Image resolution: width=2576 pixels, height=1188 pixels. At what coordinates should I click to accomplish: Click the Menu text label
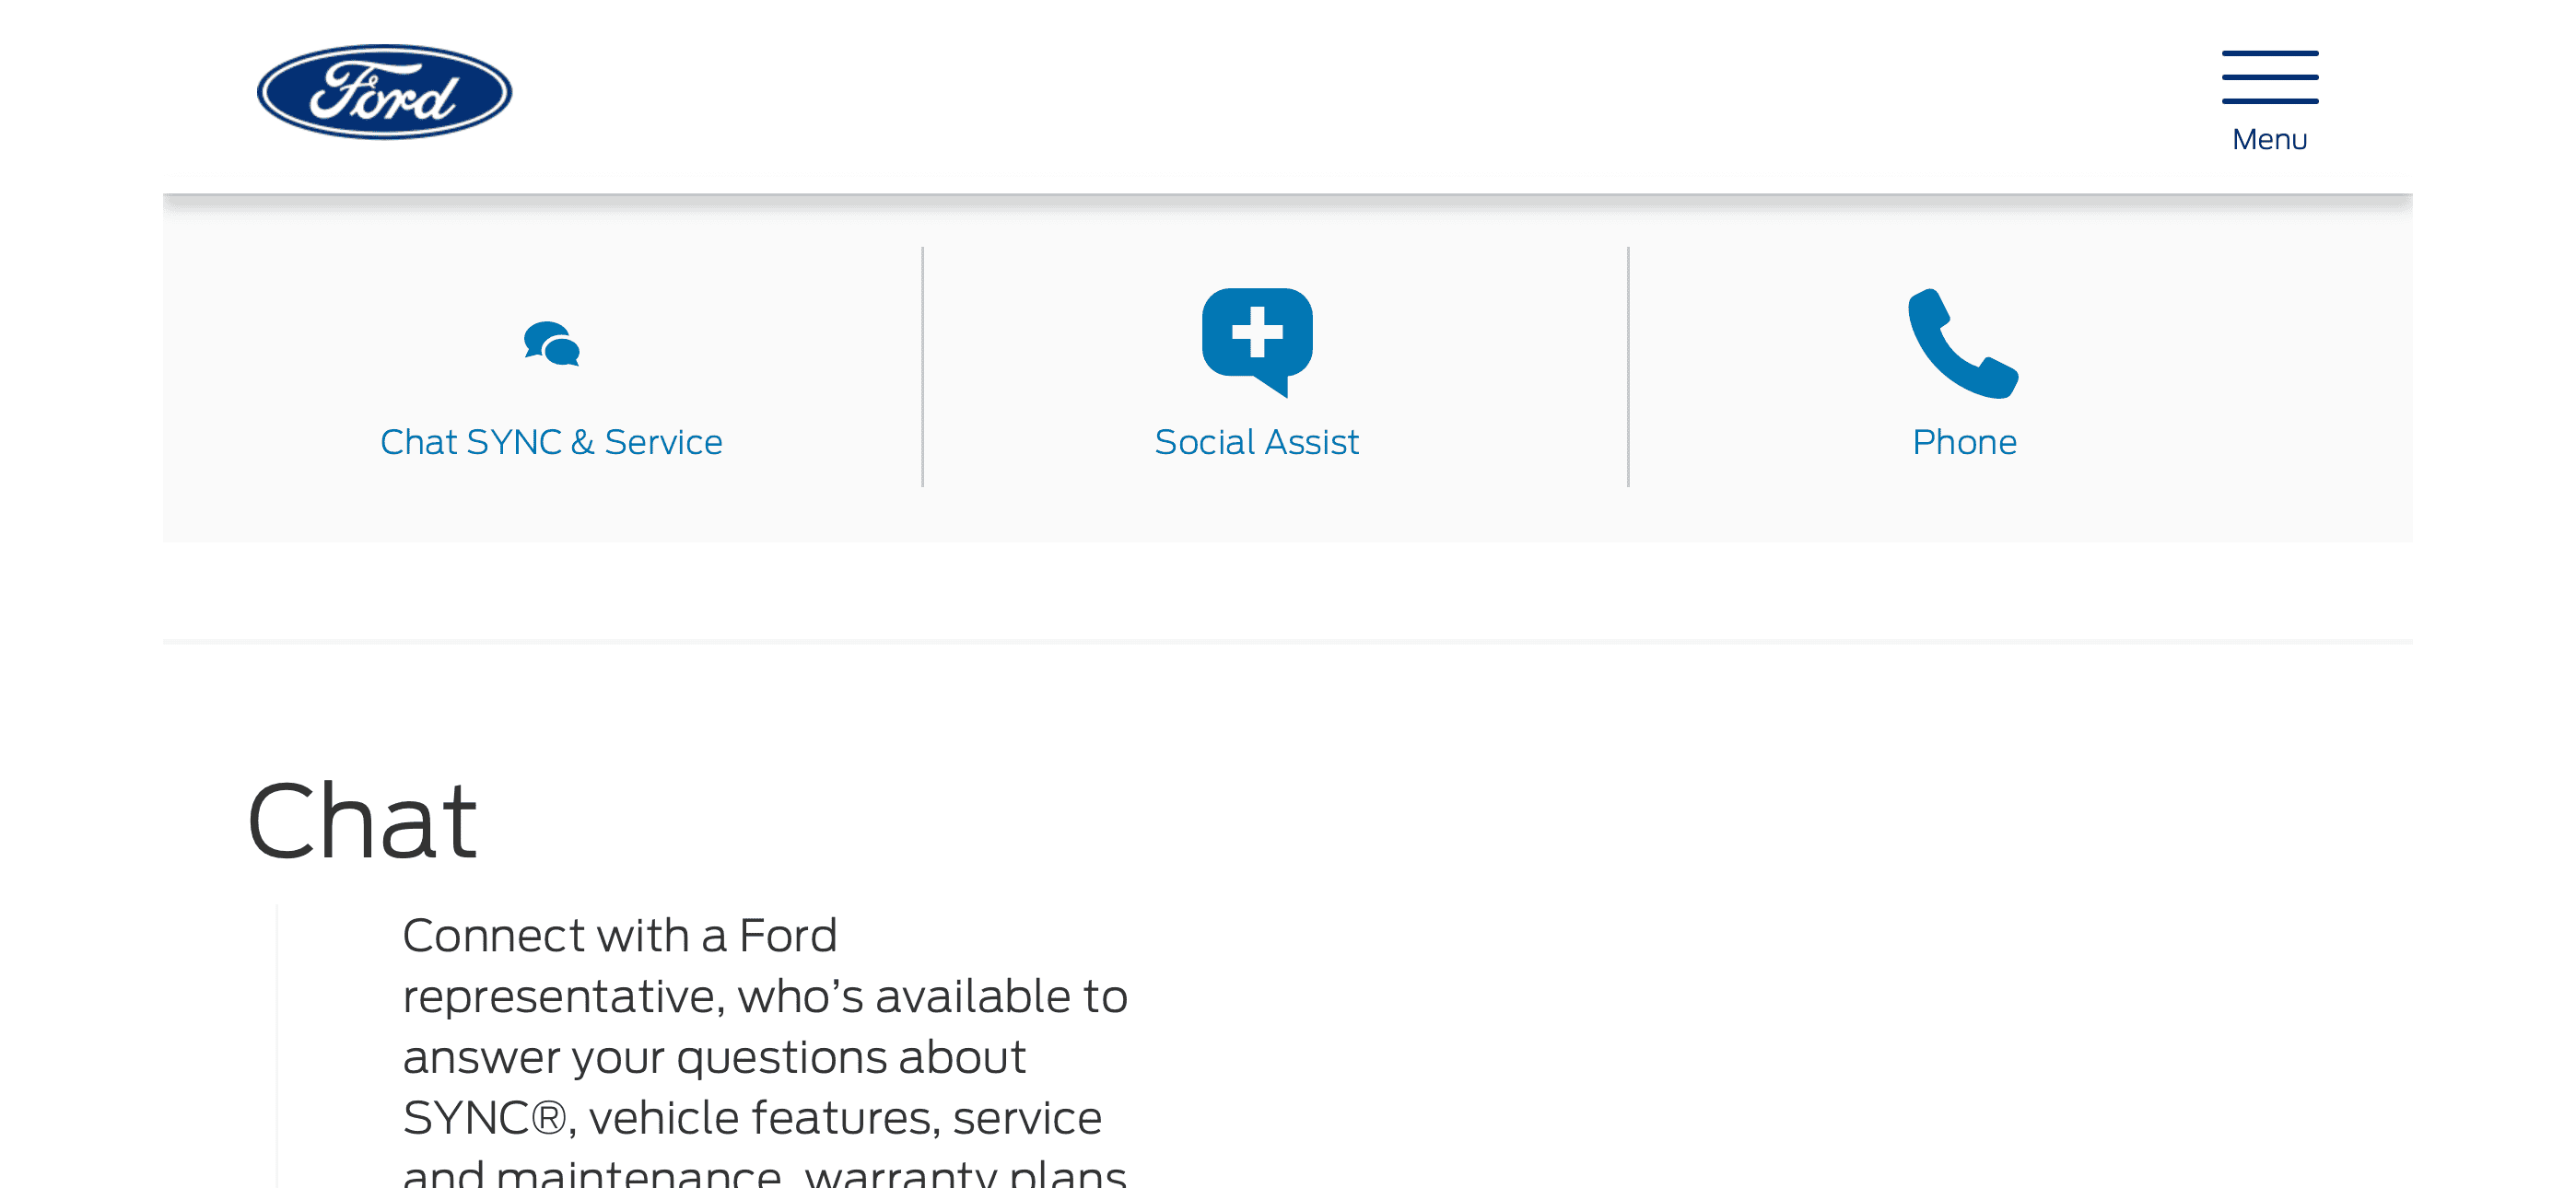[x=2270, y=139]
